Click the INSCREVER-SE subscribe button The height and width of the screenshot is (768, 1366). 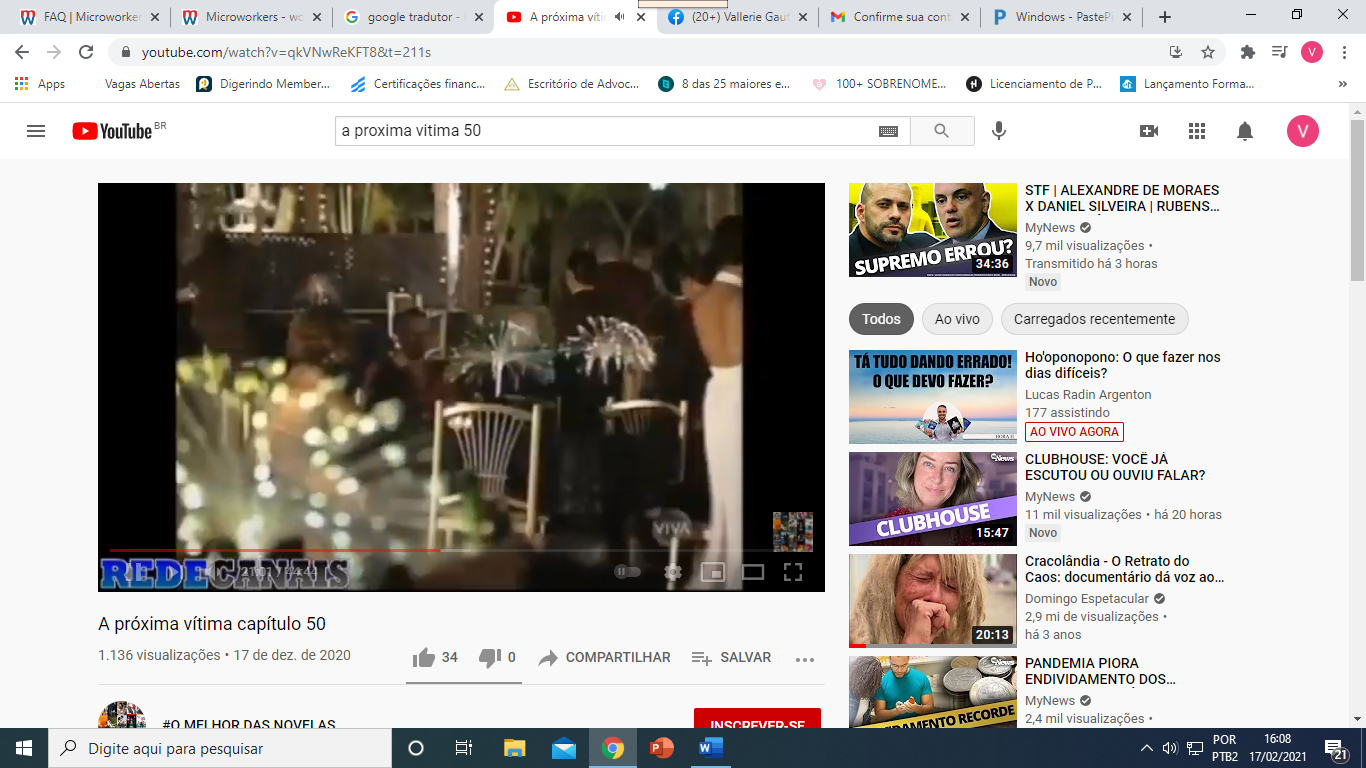click(757, 719)
